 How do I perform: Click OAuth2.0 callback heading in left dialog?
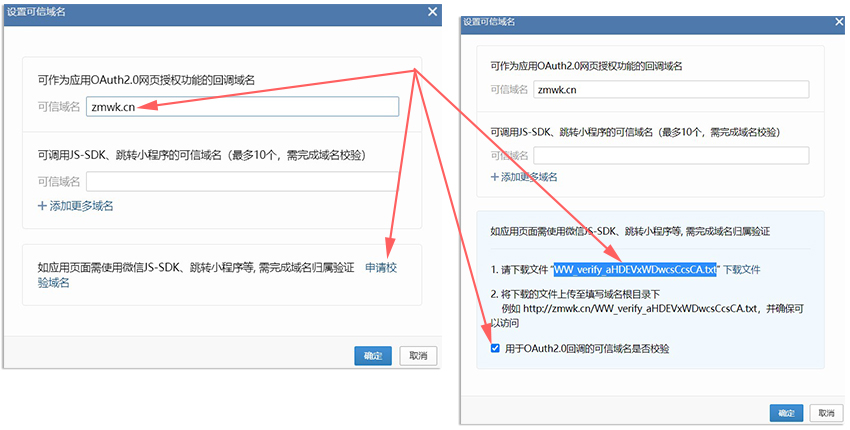146,80
